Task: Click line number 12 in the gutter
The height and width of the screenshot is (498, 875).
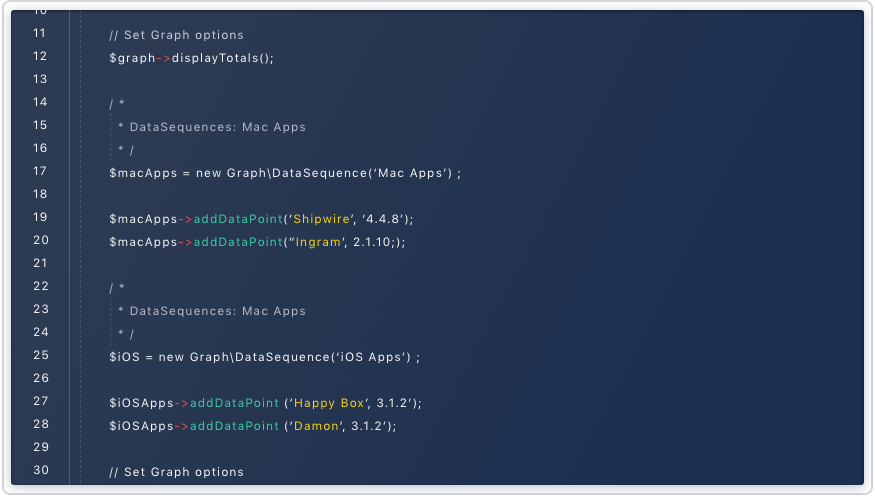Action: click(40, 57)
